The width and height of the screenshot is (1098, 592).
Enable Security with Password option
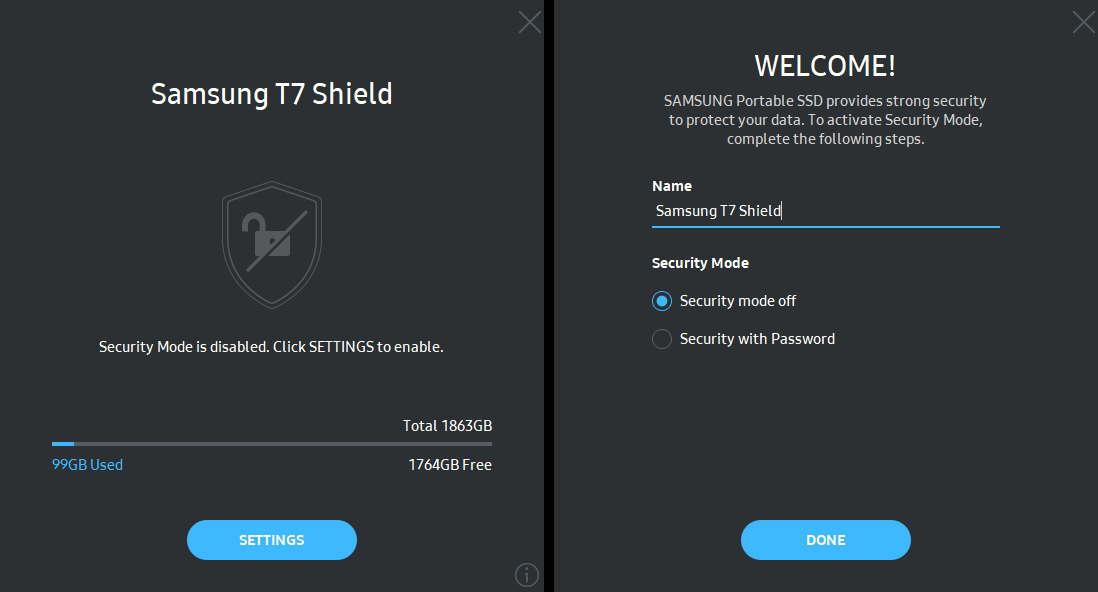662,339
